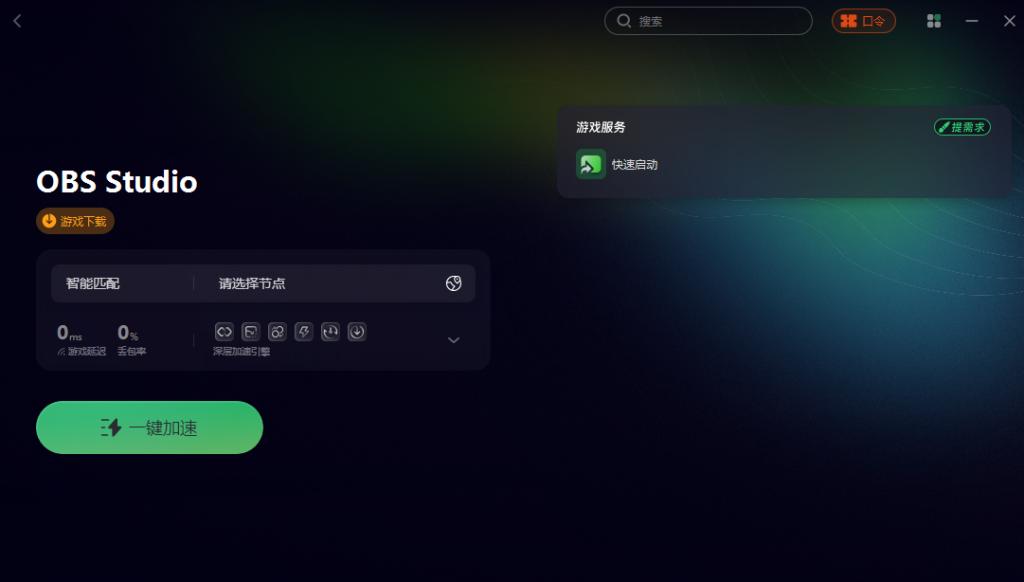Screen dimensions: 1024x582
Task: Click the second deep acceleration engine icon
Action: 251,332
